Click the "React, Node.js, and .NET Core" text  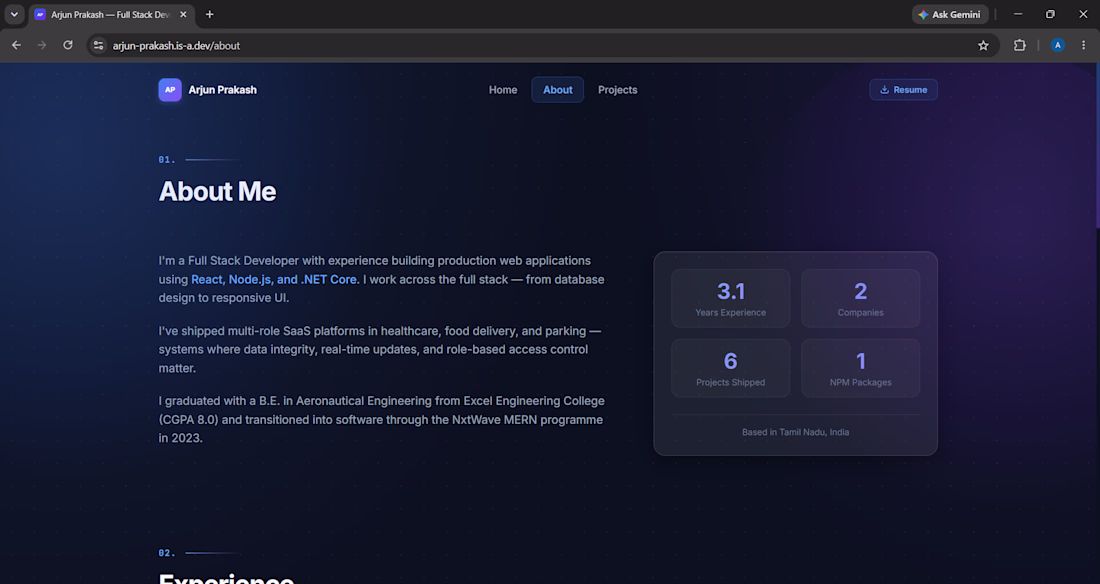(274, 279)
